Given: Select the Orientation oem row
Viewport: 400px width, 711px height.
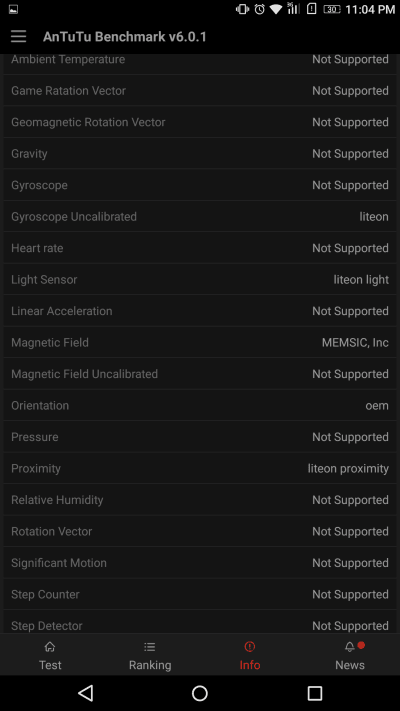Looking at the screenshot, I should tap(200, 405).
